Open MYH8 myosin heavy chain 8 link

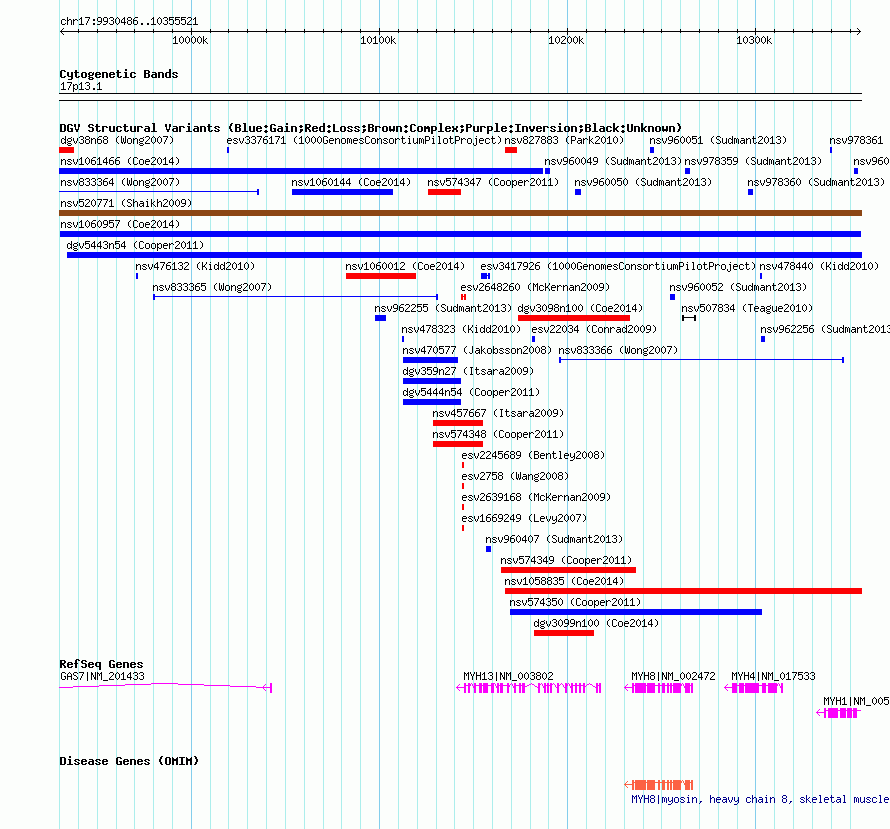pyautogui.click(x=761, y=799)
